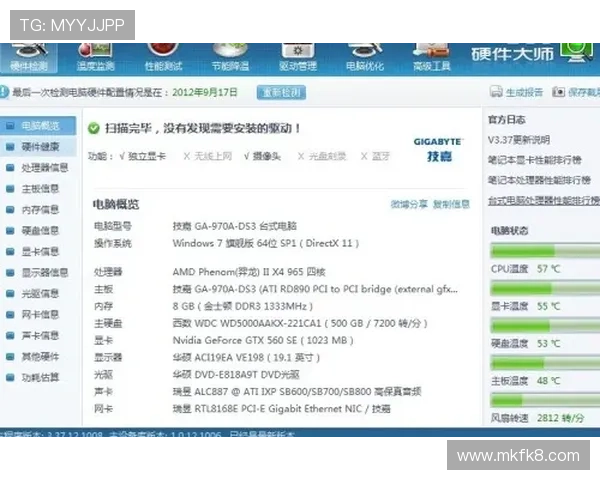
Task: Open the 高级工具 advanced tools icon
Action: pos(432,57)
